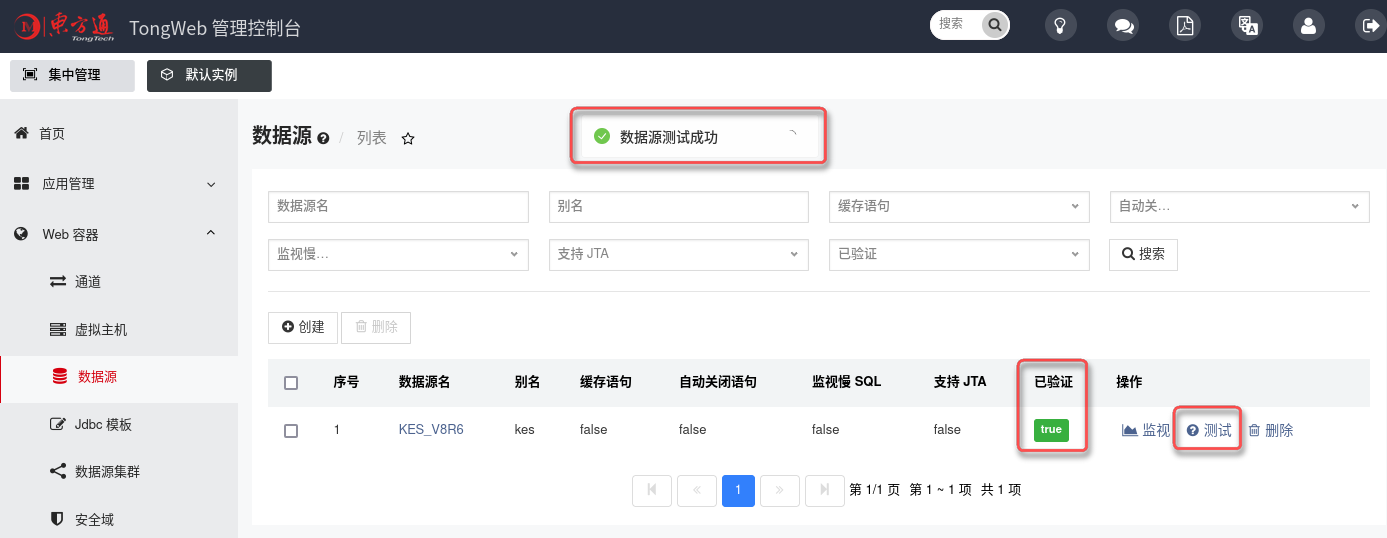The height and width of the screenshot is (538, 1387).
Task: Click 删除 trash action for KES_V8R6
Action: 1270,430
